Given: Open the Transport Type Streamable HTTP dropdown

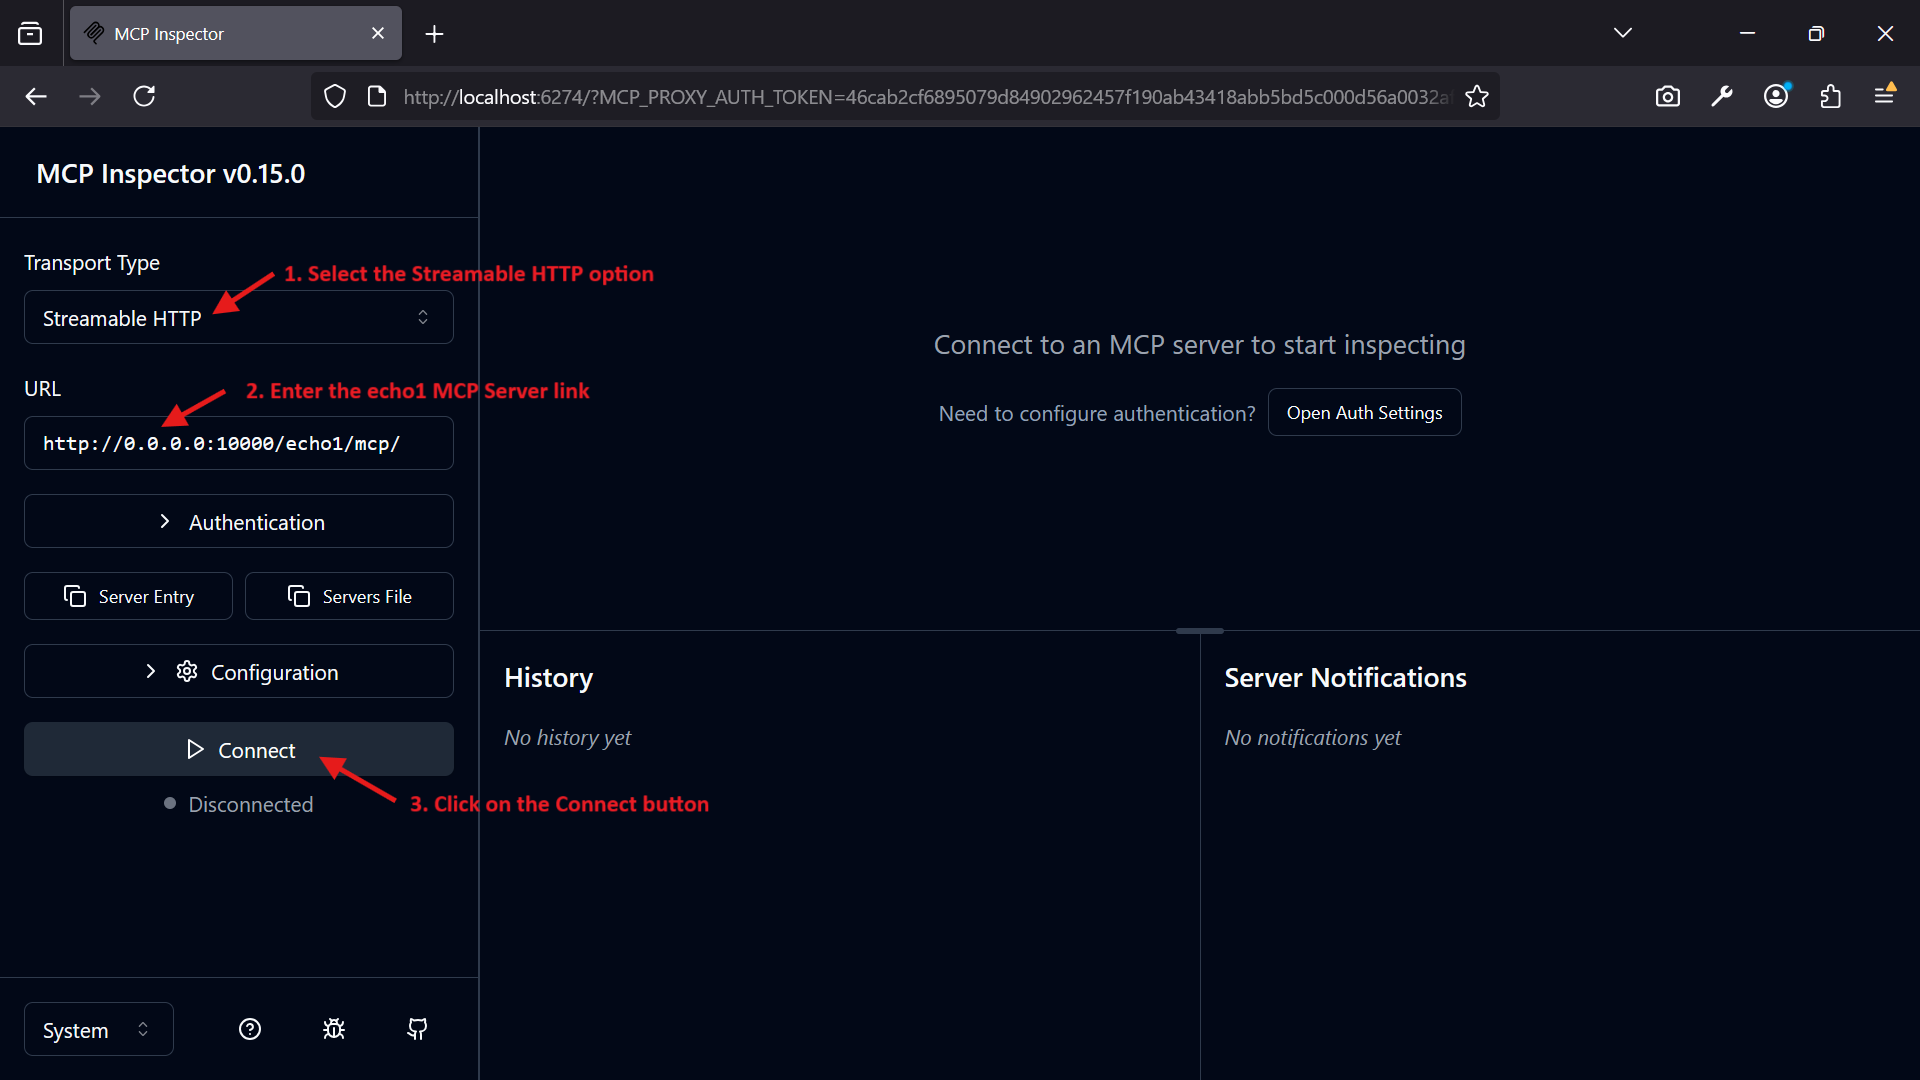Looking at the screenshot, I should point(239,318).
